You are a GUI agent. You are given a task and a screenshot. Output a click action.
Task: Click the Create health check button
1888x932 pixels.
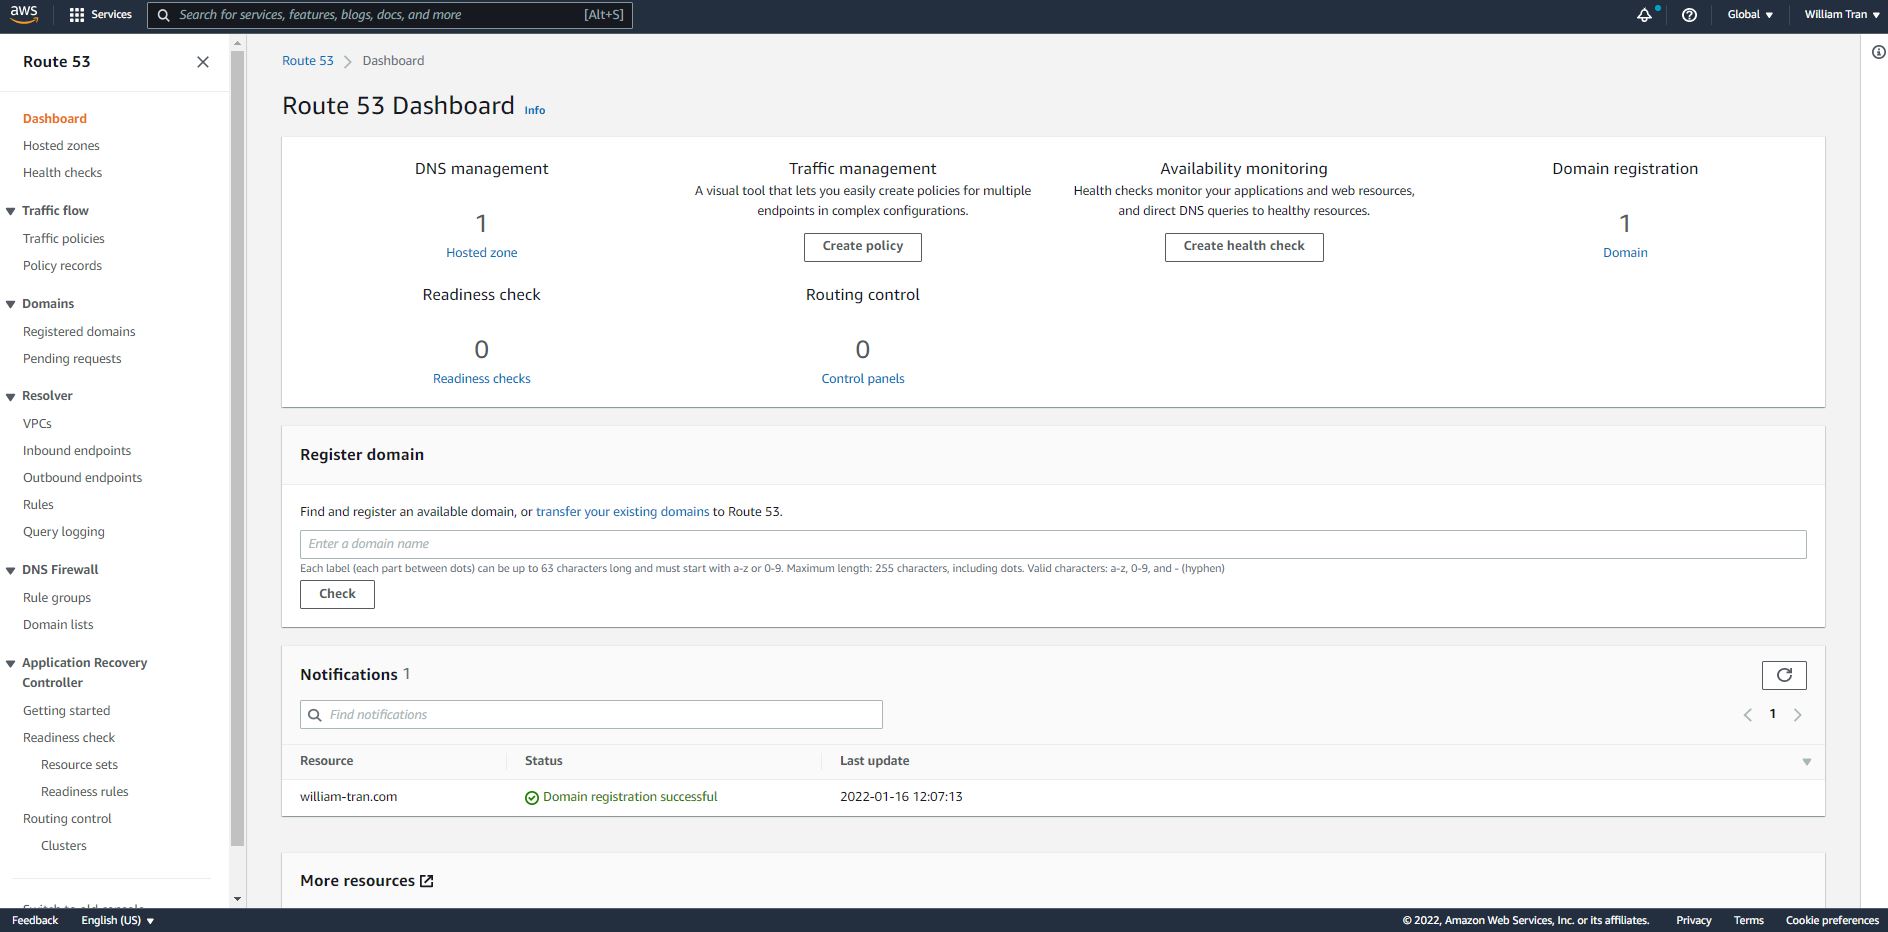[1243, 247]
